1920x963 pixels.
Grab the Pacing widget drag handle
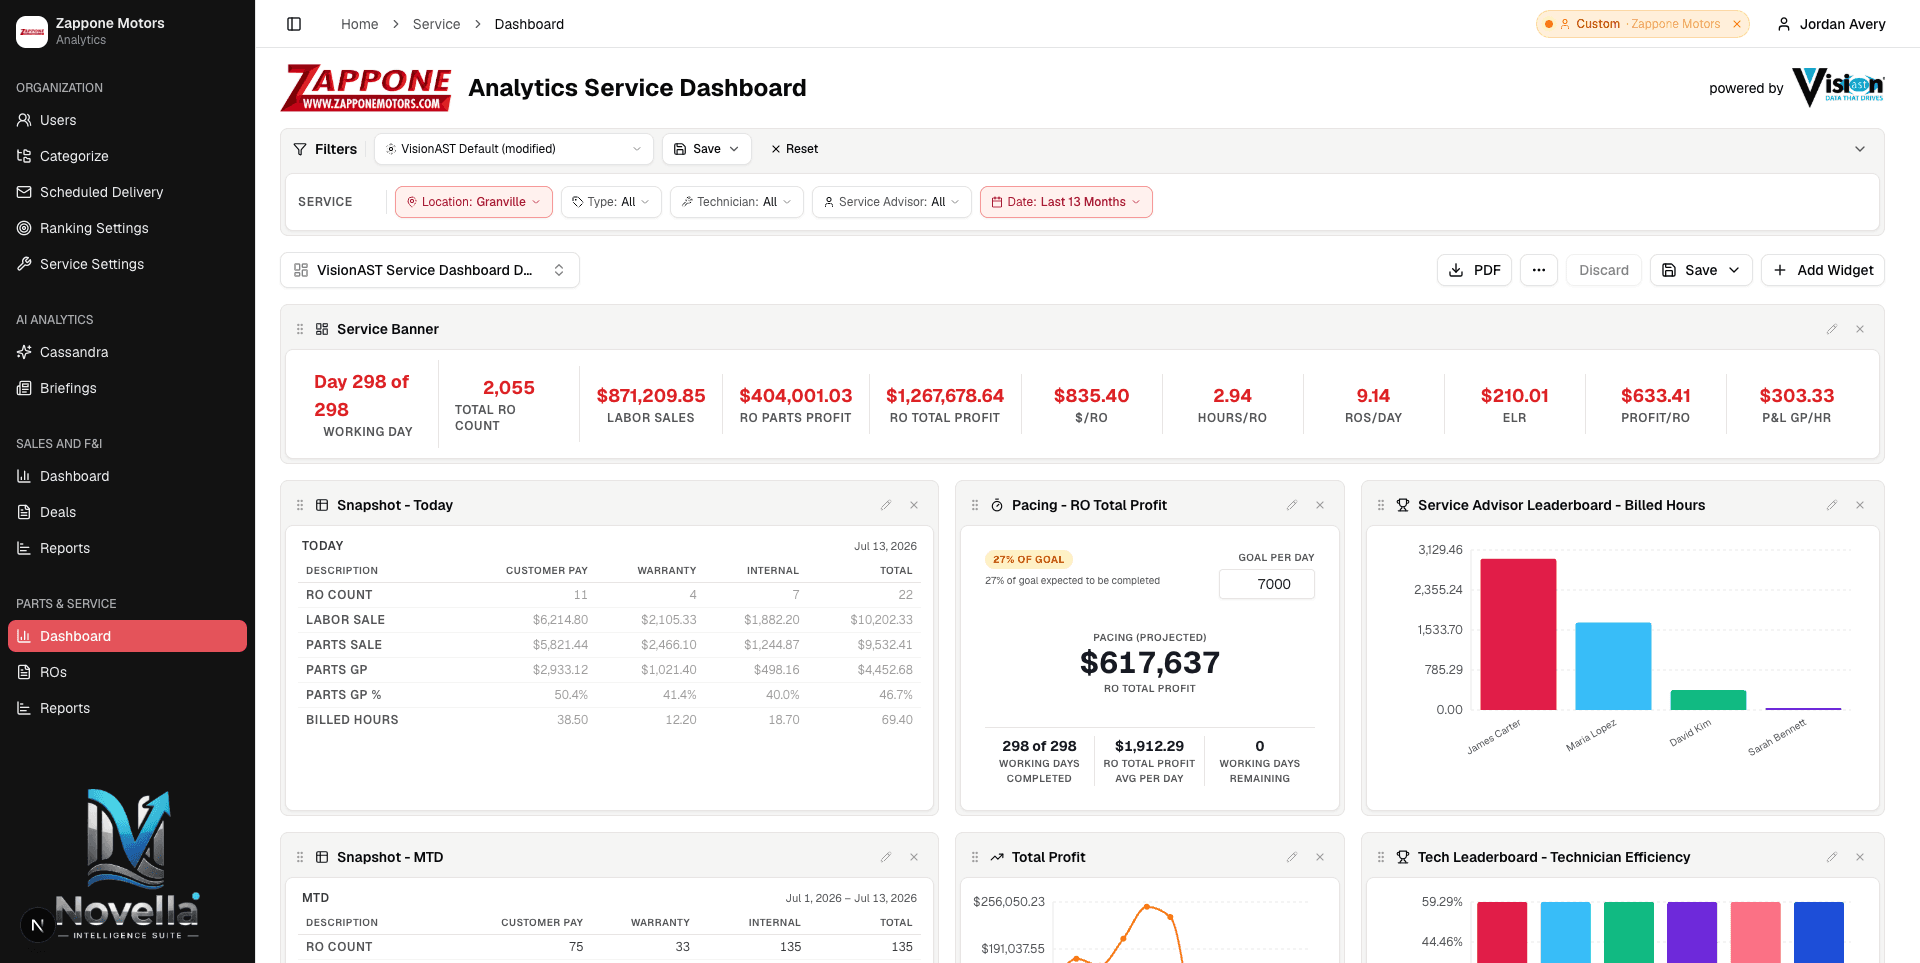click(x=975, y=505)
